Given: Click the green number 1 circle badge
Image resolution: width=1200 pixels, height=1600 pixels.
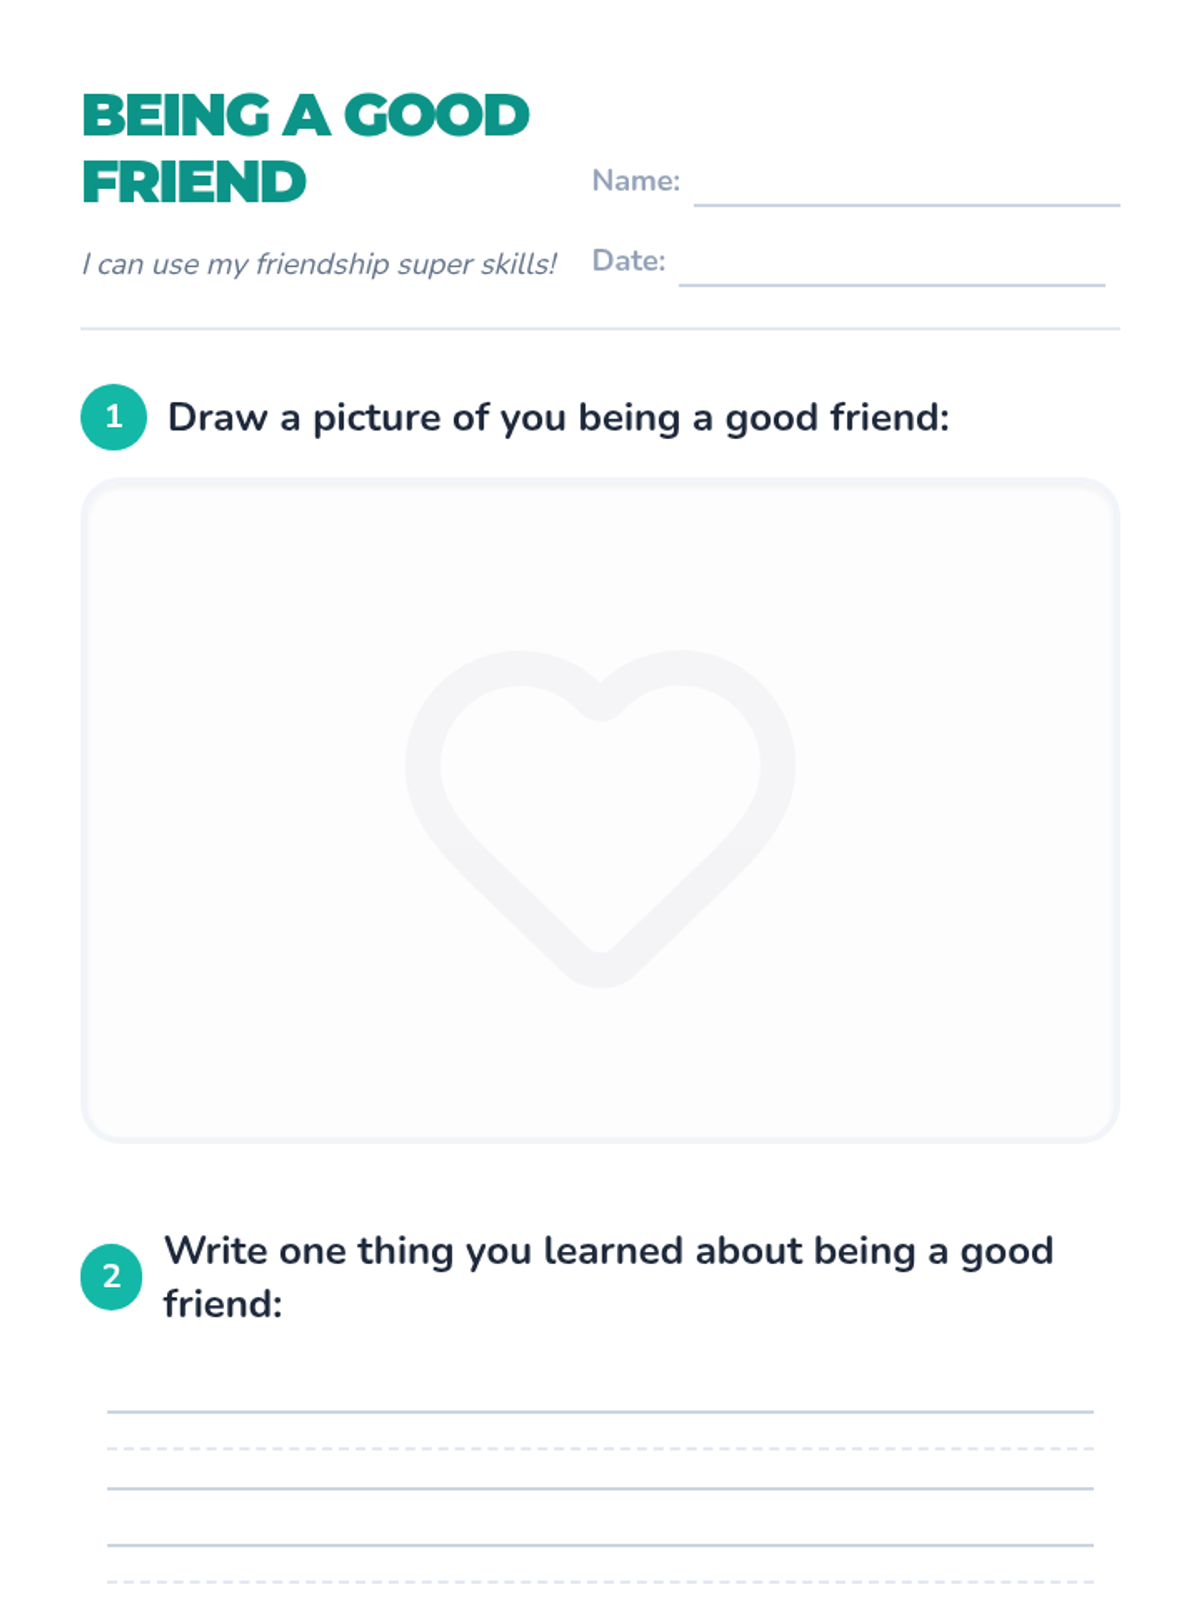Looking at the screenshot, I should pyautogui.click(x=114, y=417).
